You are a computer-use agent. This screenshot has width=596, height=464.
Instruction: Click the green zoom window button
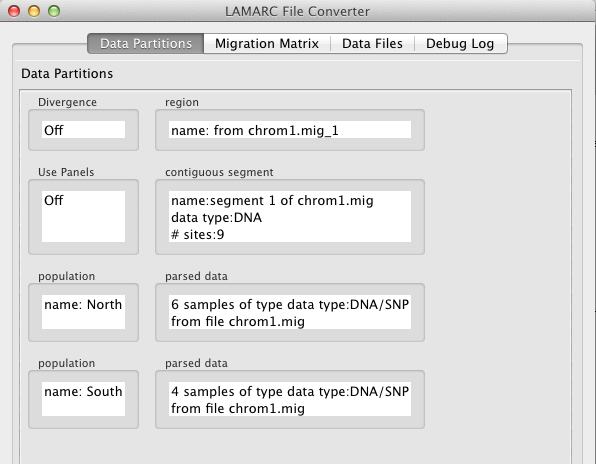click(x=54, y=11)
